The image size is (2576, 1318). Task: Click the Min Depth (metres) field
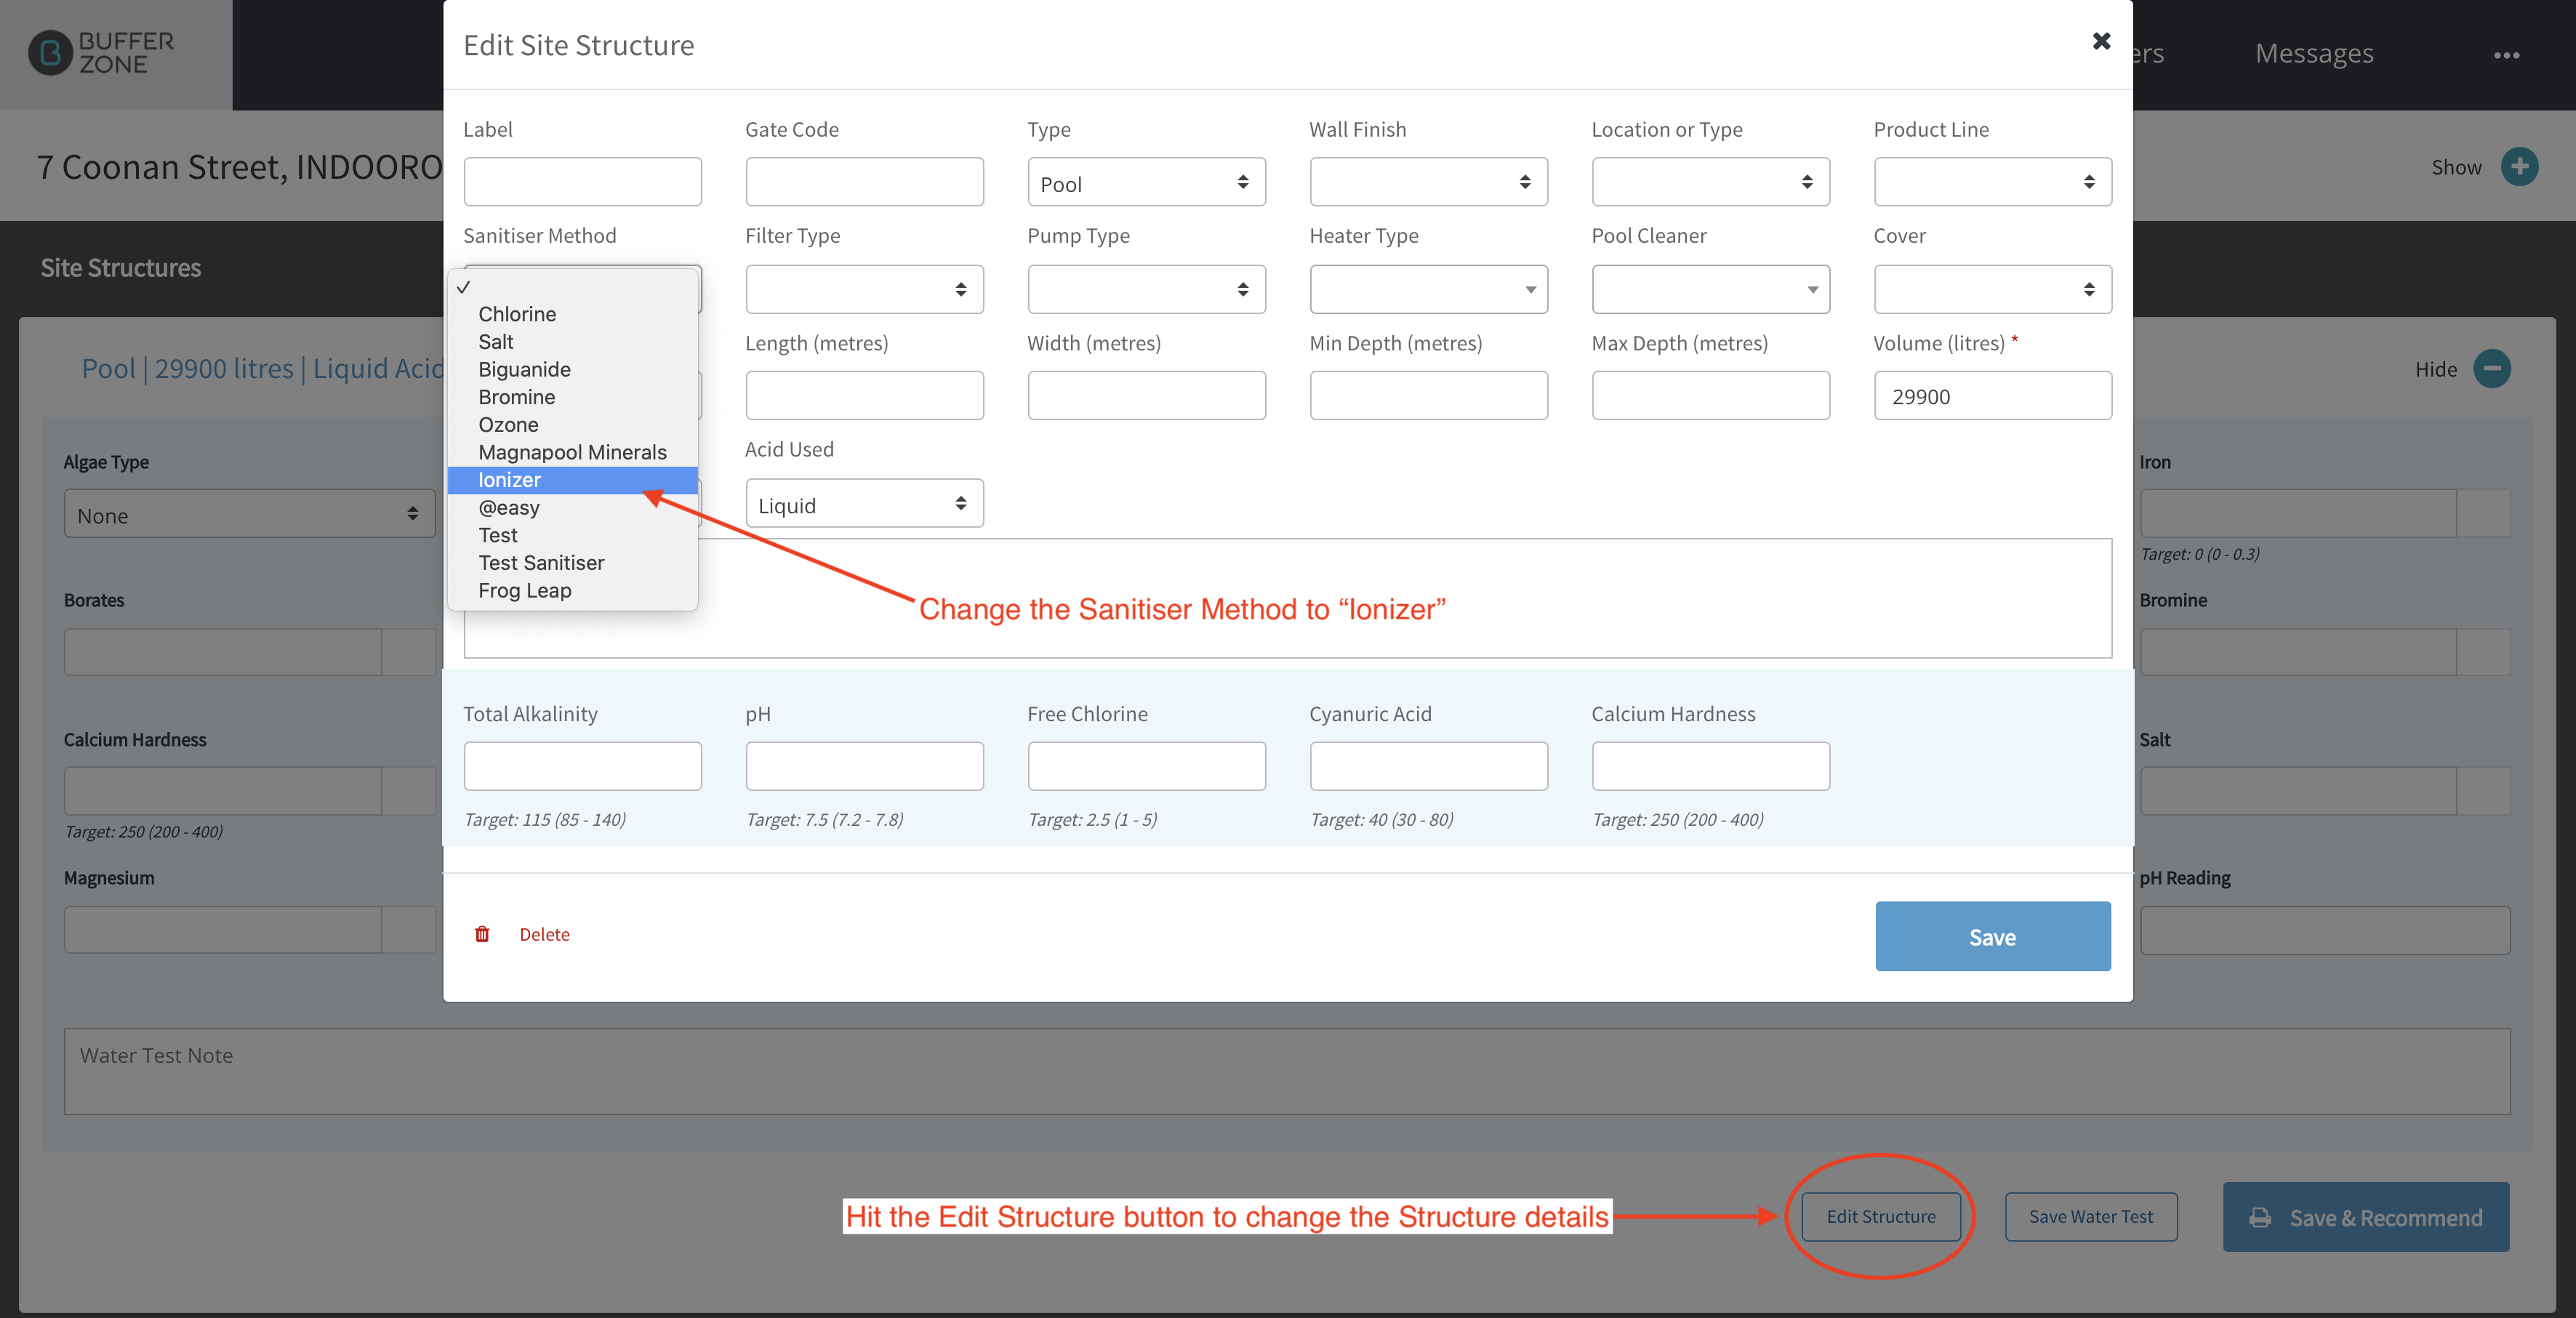(1428, 395)
